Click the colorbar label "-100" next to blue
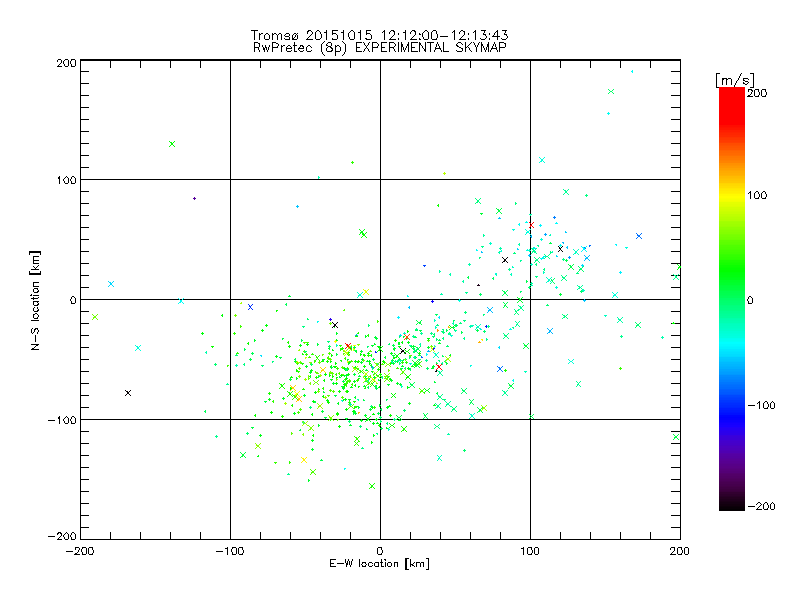 tap(761, 405)
